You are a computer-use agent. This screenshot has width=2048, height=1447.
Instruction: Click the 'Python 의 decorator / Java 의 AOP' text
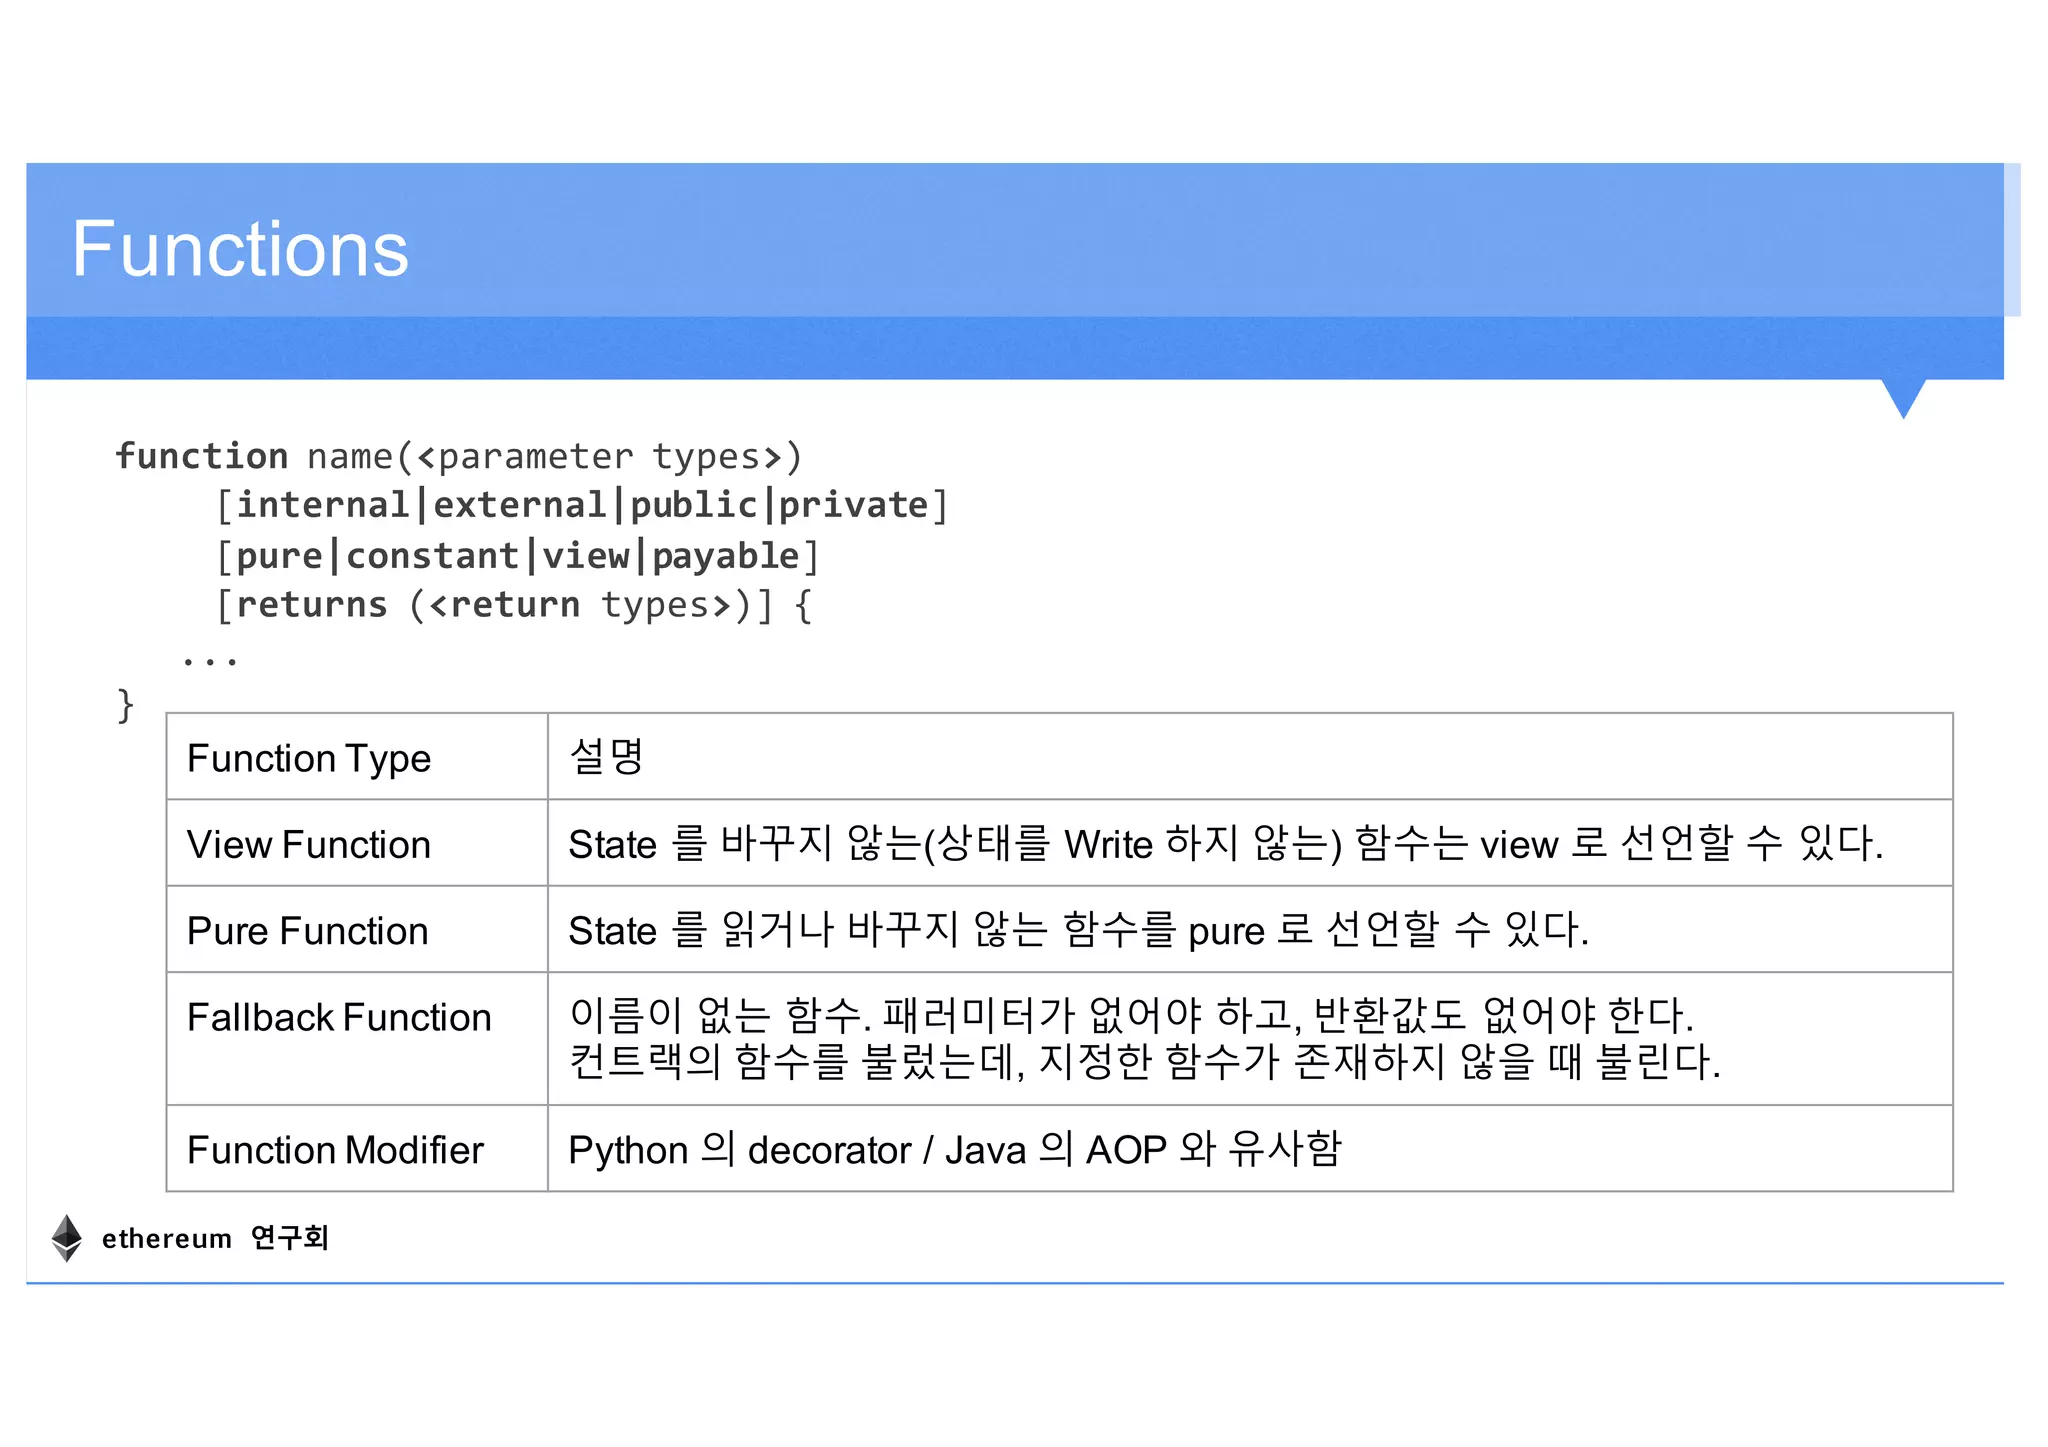tap(955, 1148)
